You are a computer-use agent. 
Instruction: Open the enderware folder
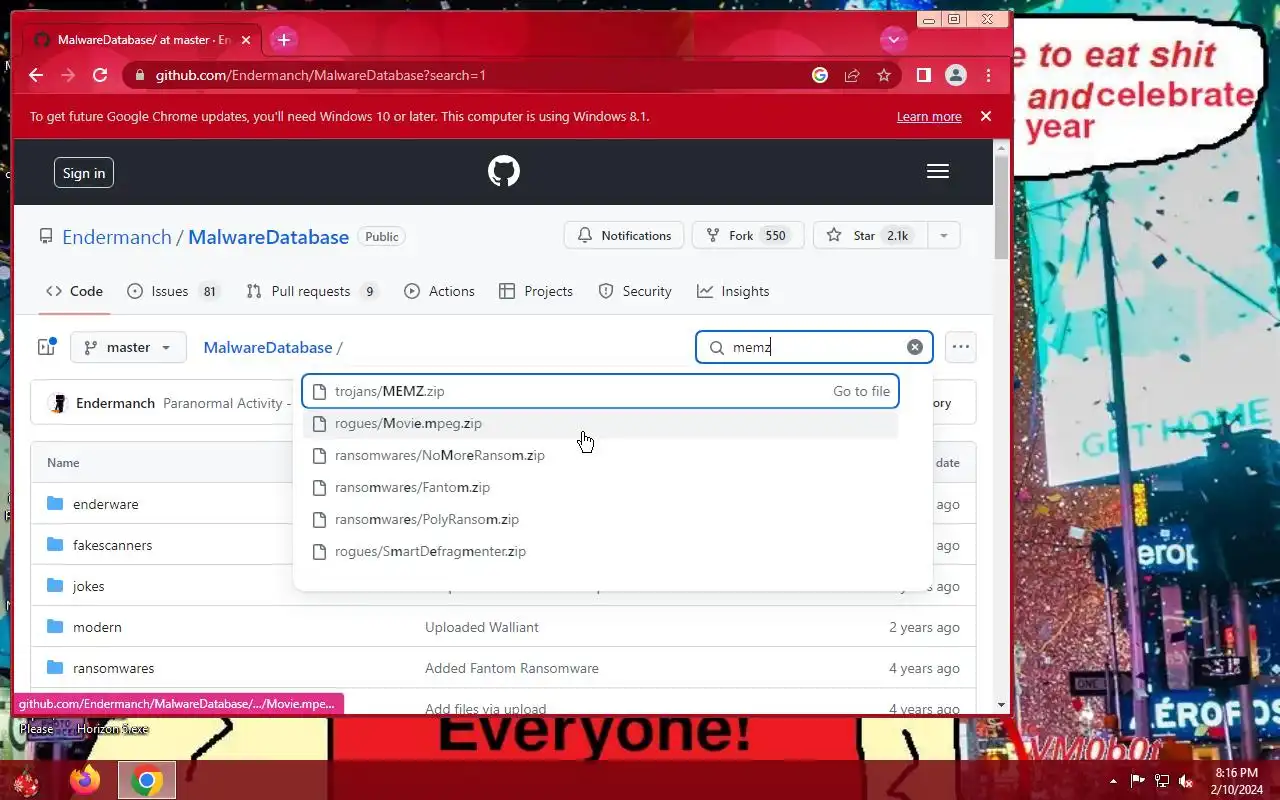tap(105, 504)
